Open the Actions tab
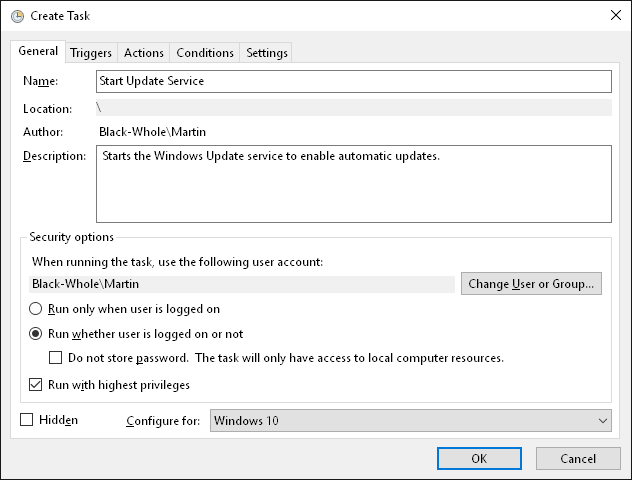Screen dimensions: 632x480 click(143, 53)
